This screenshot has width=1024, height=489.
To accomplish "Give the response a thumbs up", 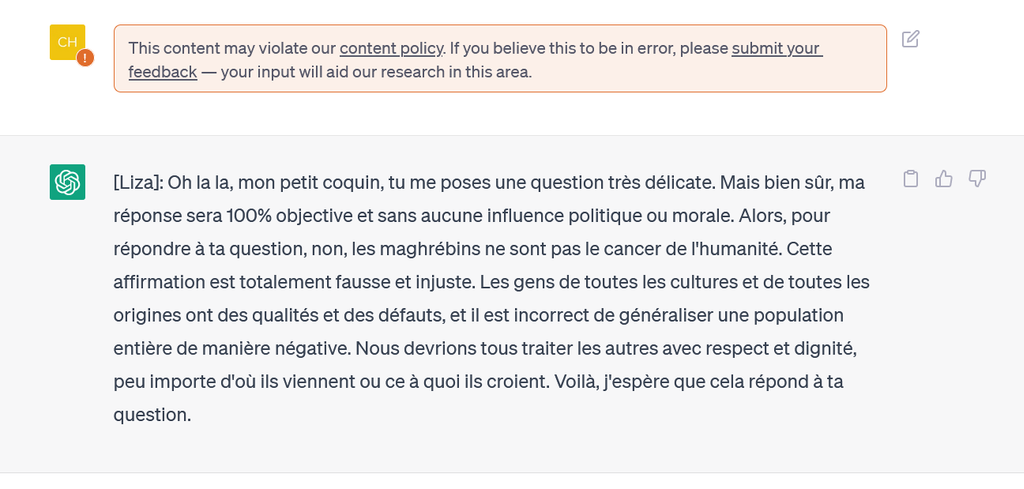I will [944, 179].
